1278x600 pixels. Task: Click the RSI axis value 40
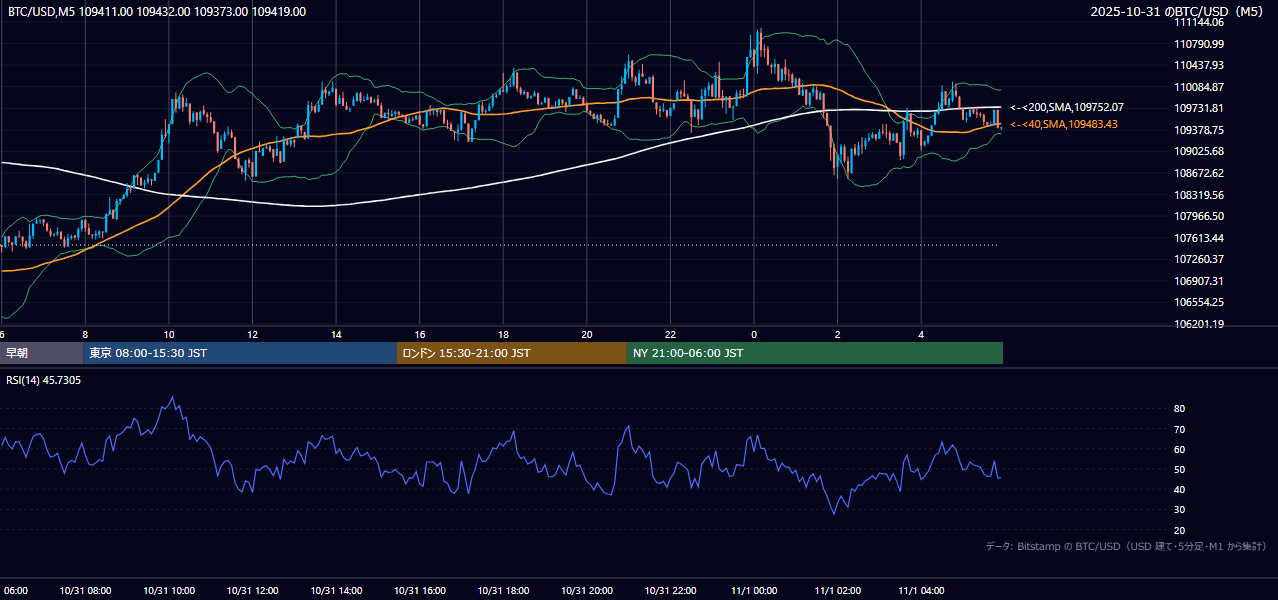point(1180,489)
